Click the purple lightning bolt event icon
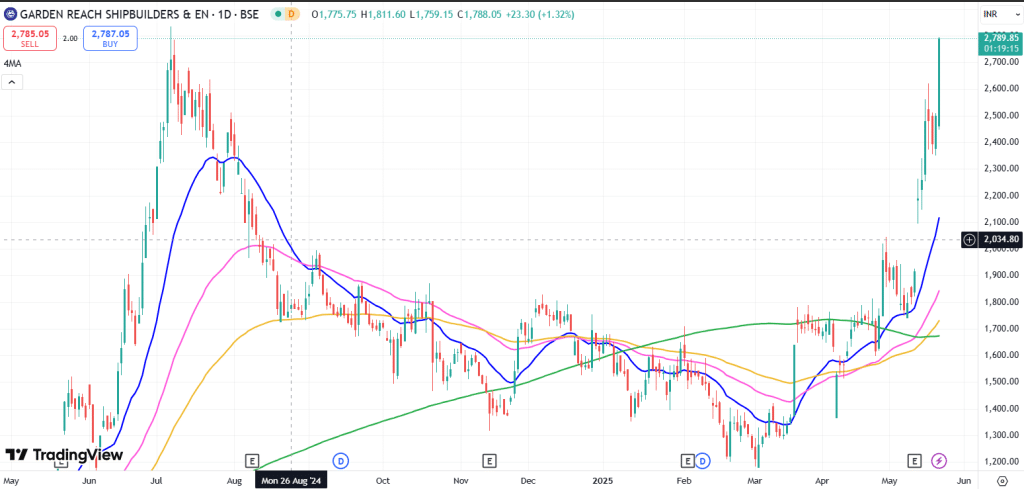Viewport: 1024px width, 489px height. pyautogui.click(x=939, y=461)
